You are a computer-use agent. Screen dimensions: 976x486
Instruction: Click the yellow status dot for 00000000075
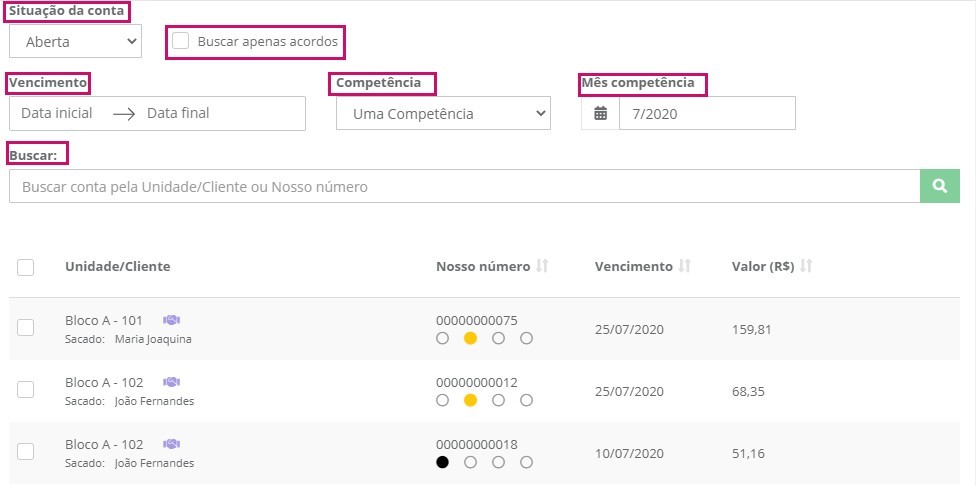pyautogui.click(x=471, y=339)
